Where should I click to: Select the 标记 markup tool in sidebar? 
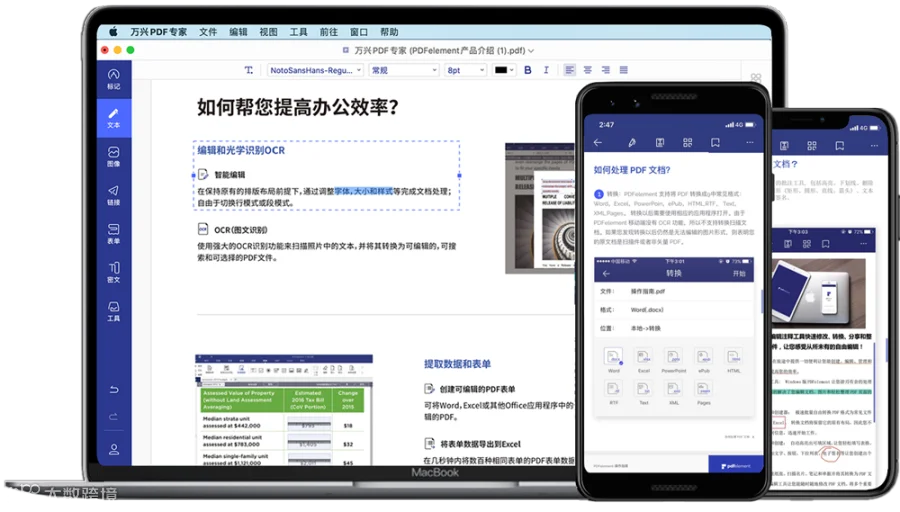[114, 79]
